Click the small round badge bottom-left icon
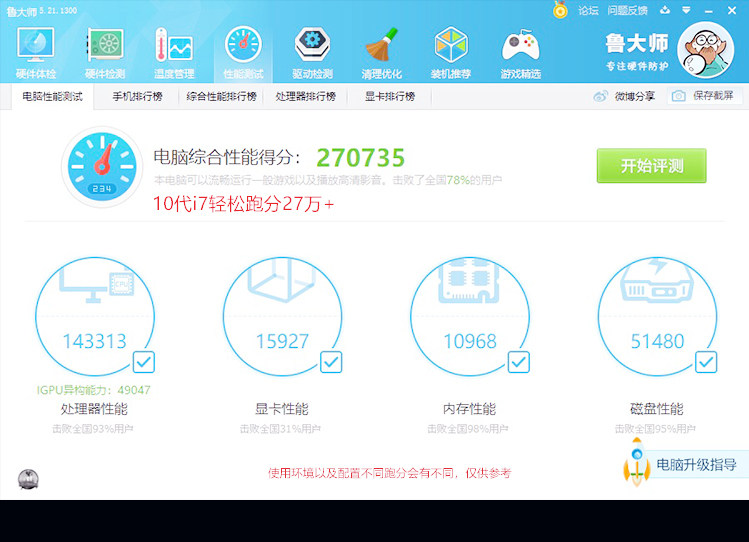 point(28,479)
